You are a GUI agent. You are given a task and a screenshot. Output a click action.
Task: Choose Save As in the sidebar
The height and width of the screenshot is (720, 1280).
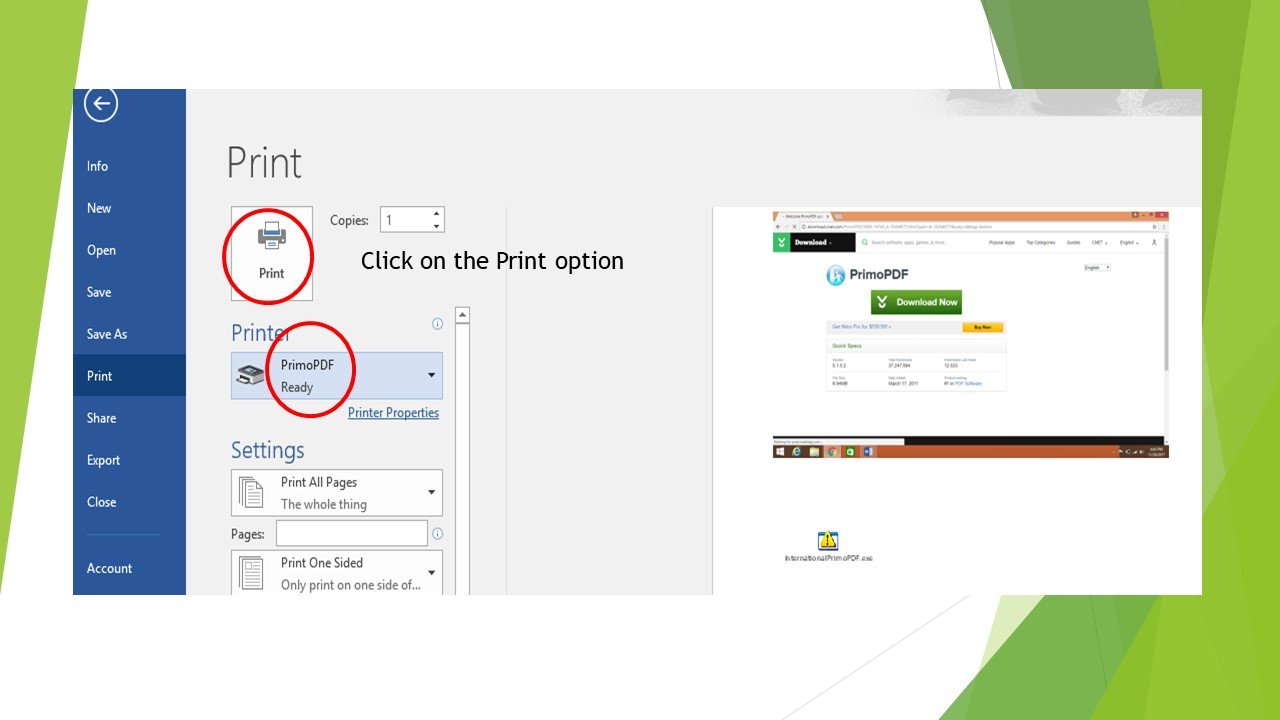click(x=107, y=334)
